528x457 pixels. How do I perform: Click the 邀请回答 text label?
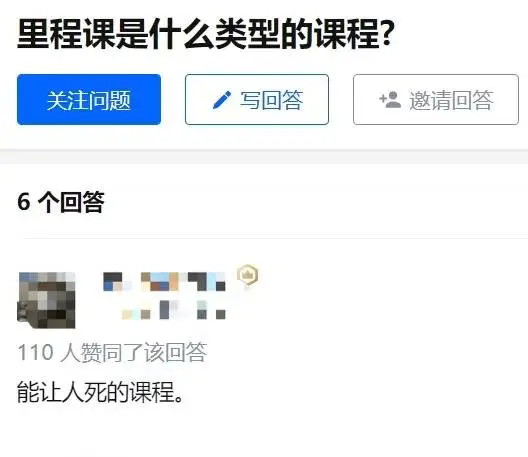click(451, 100)
